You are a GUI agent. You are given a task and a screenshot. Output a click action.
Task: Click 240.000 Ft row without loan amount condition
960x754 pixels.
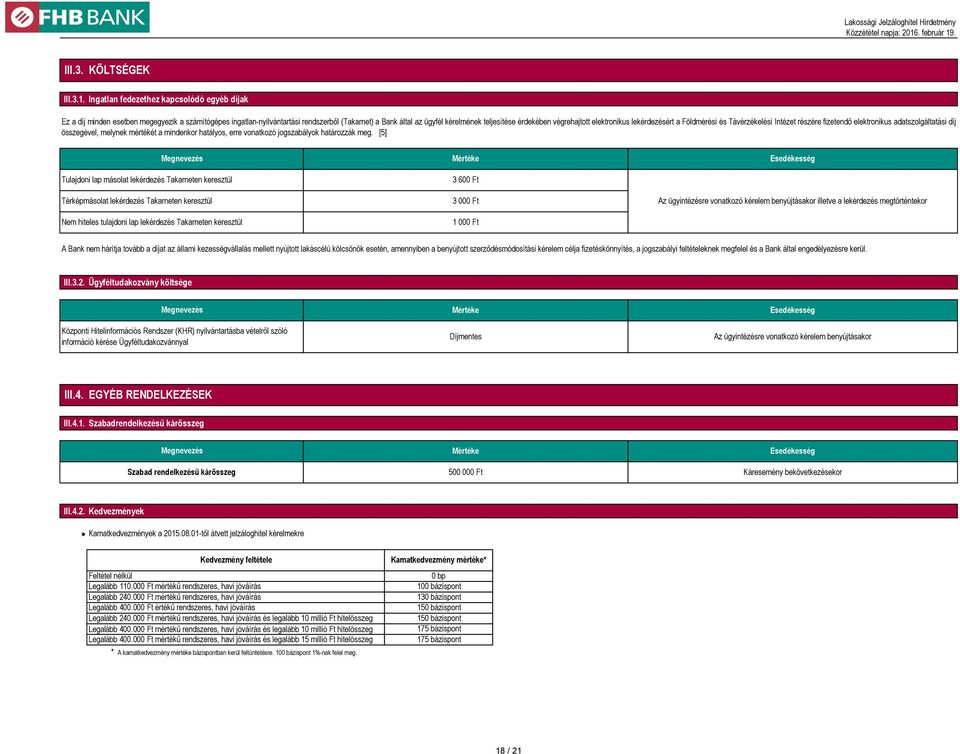click(x=236, y=597)
